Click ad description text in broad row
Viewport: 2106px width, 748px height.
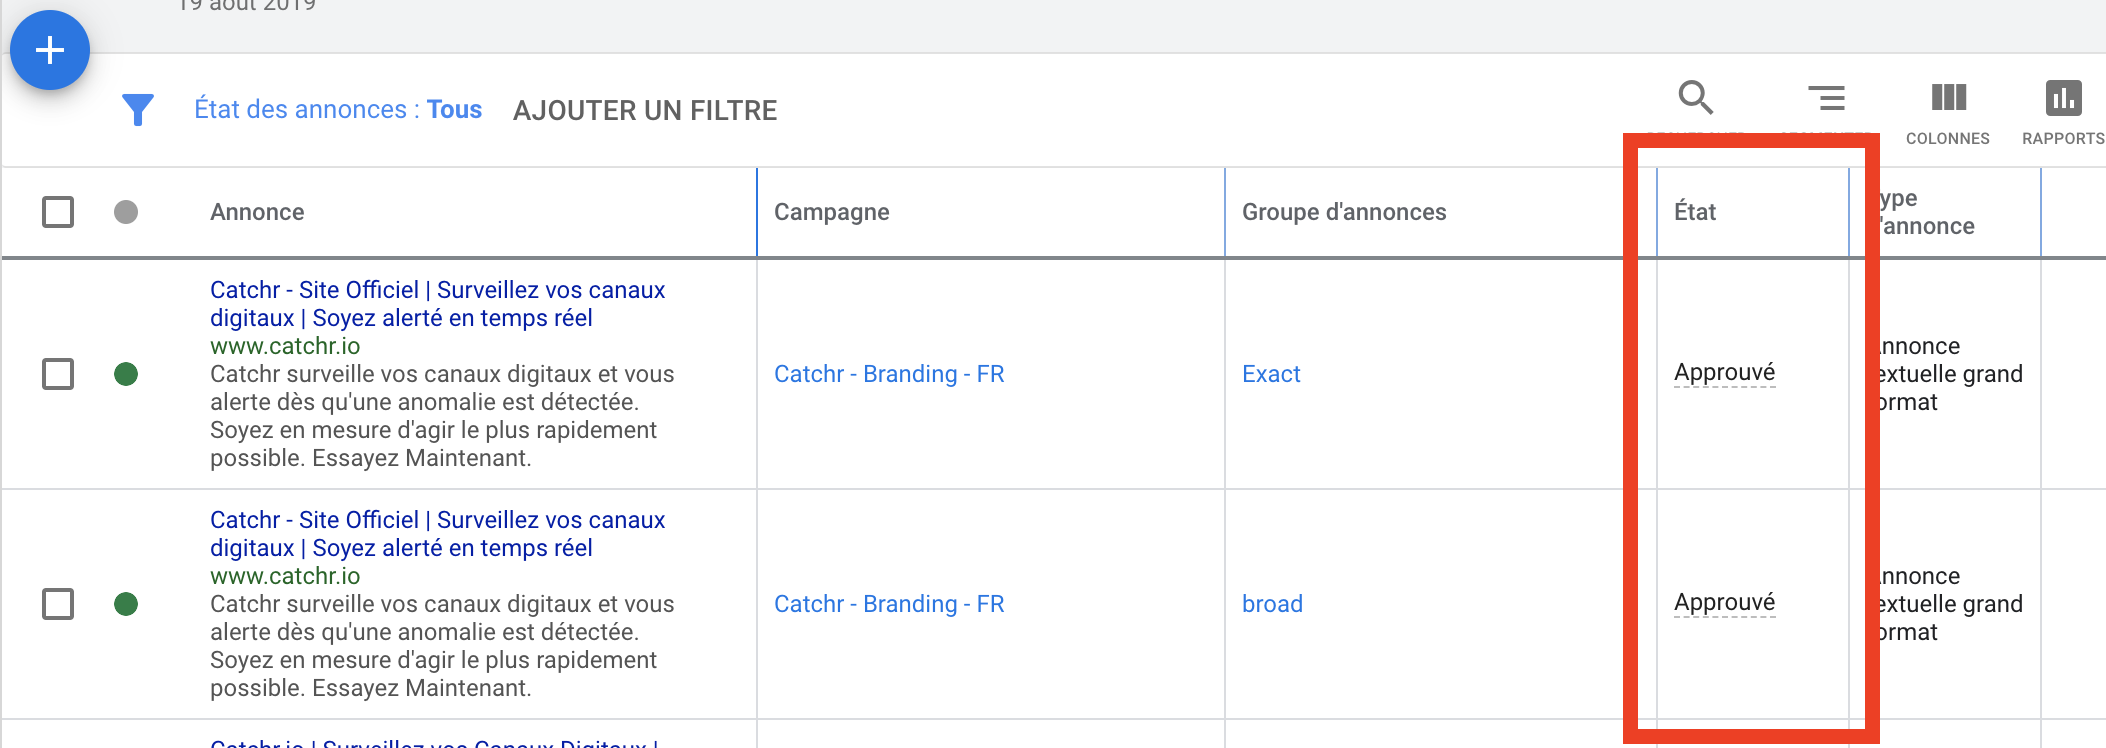(442, 646)
